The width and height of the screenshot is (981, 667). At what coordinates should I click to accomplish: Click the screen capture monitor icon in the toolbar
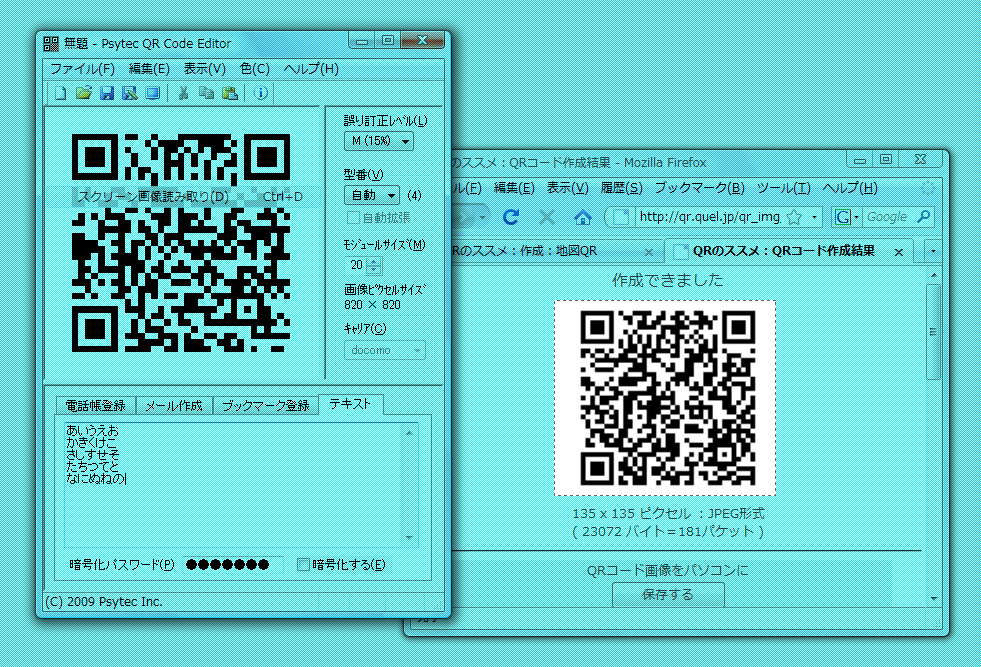153,93
